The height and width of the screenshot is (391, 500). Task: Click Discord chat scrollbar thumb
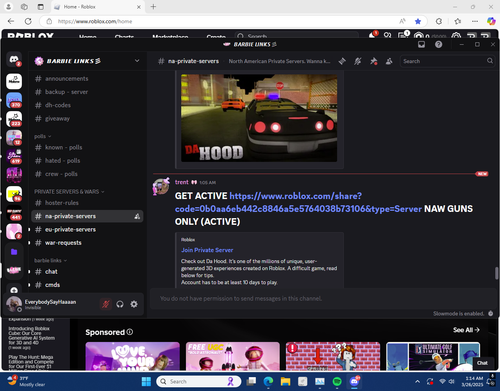click(x=496, y=273)
